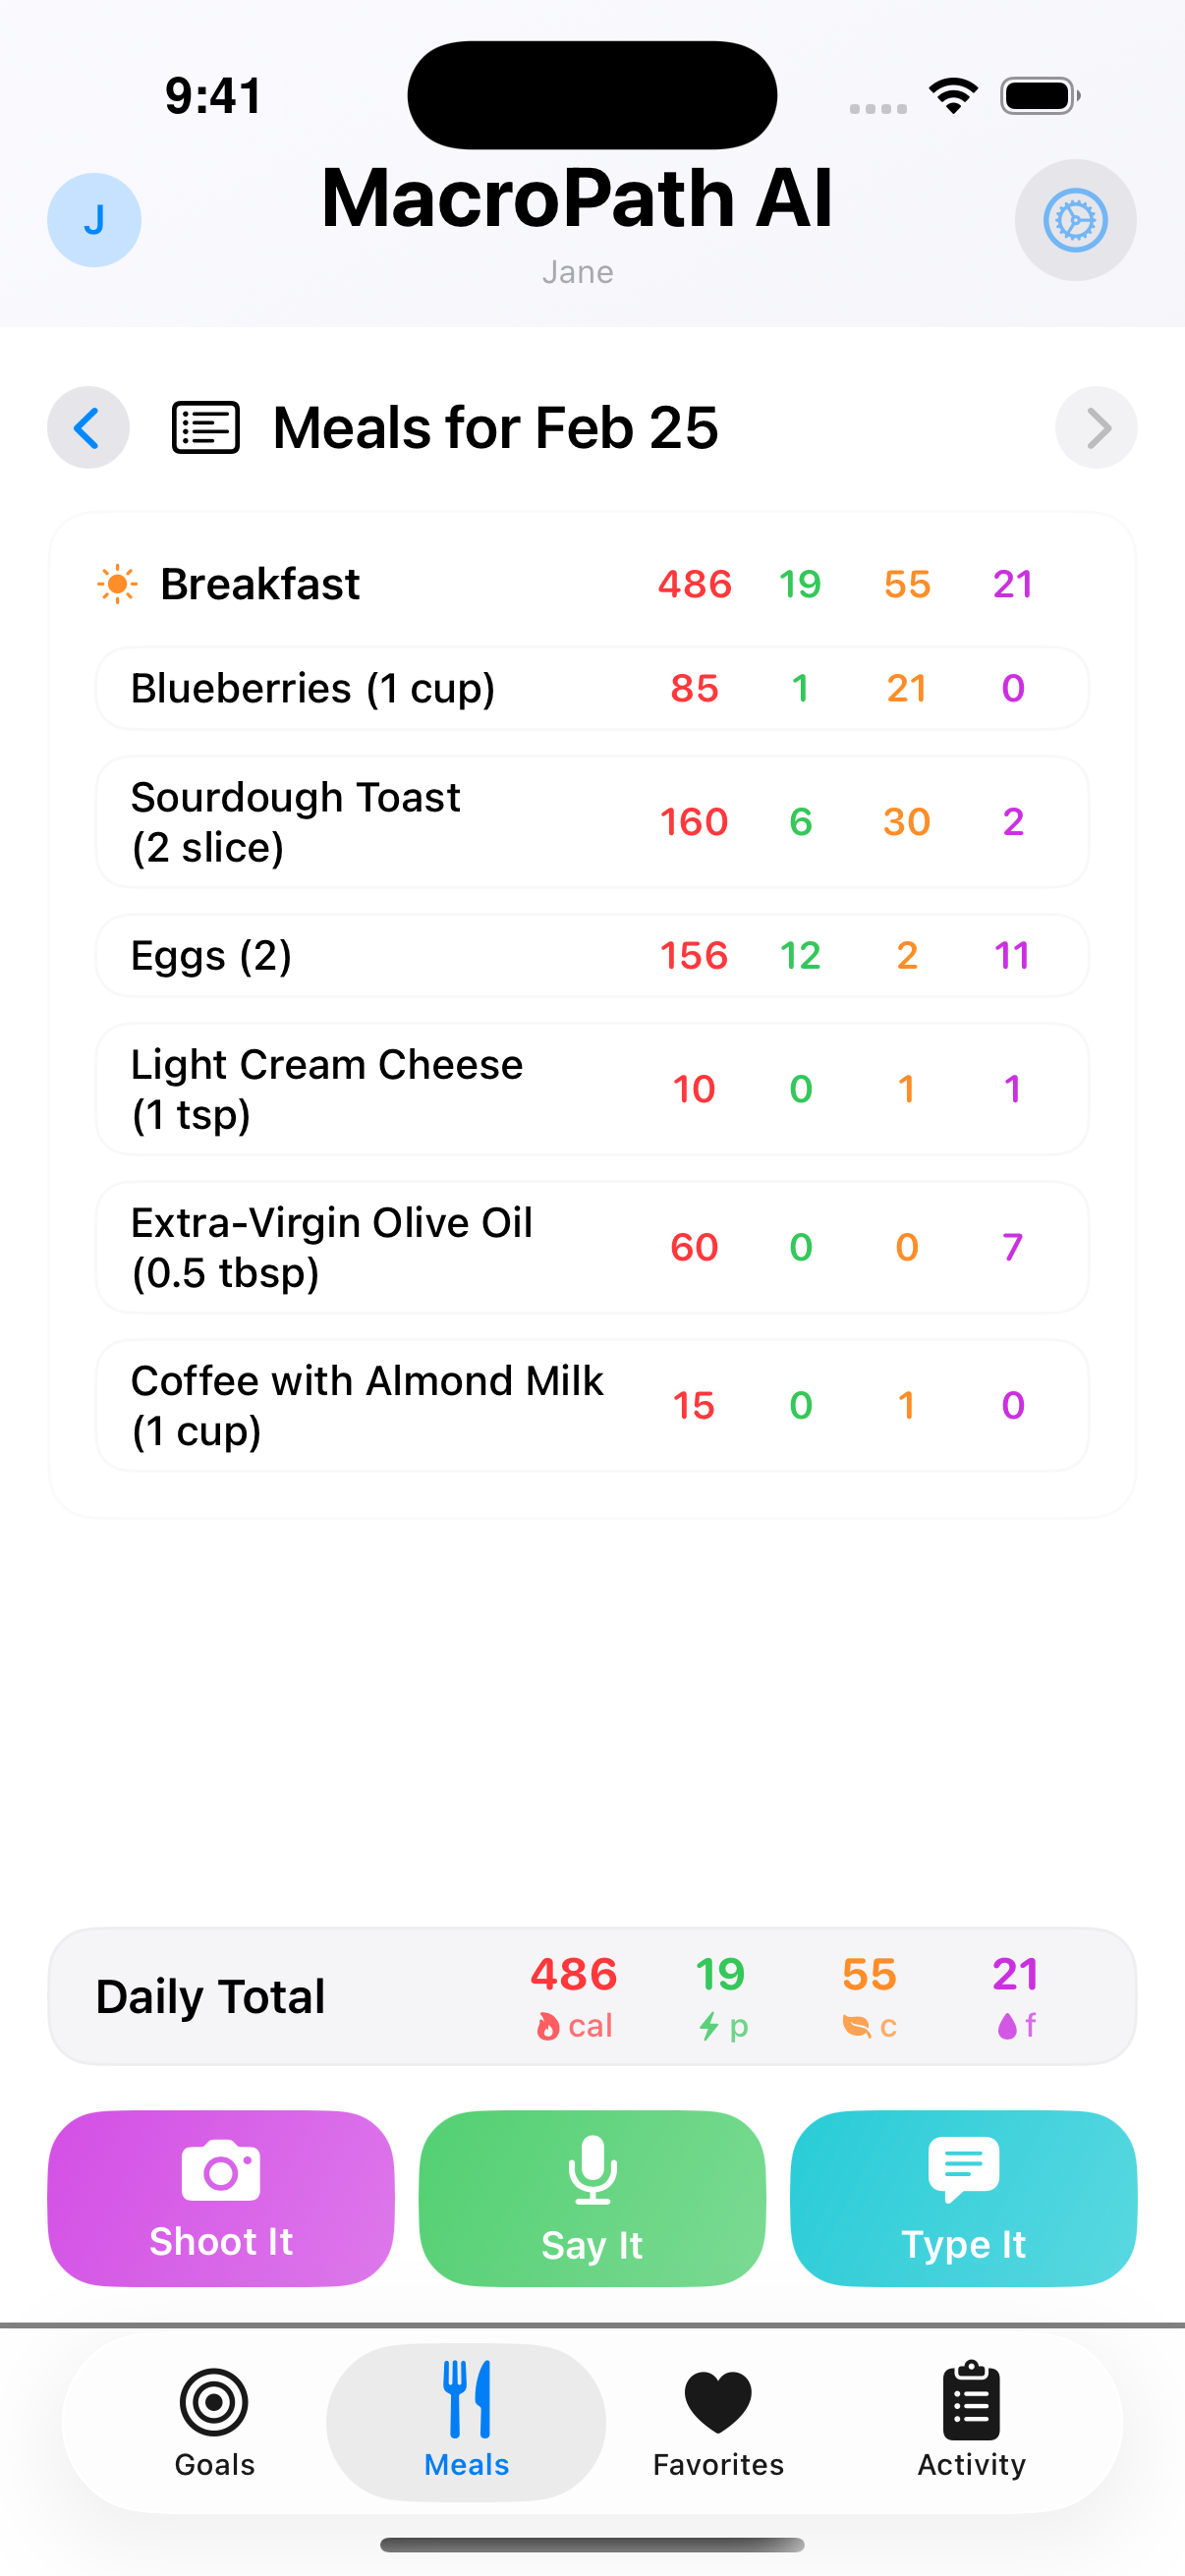Open the Eggs (2) food entry
This screenshot has width=1185, height=2576.
[591, 956]
